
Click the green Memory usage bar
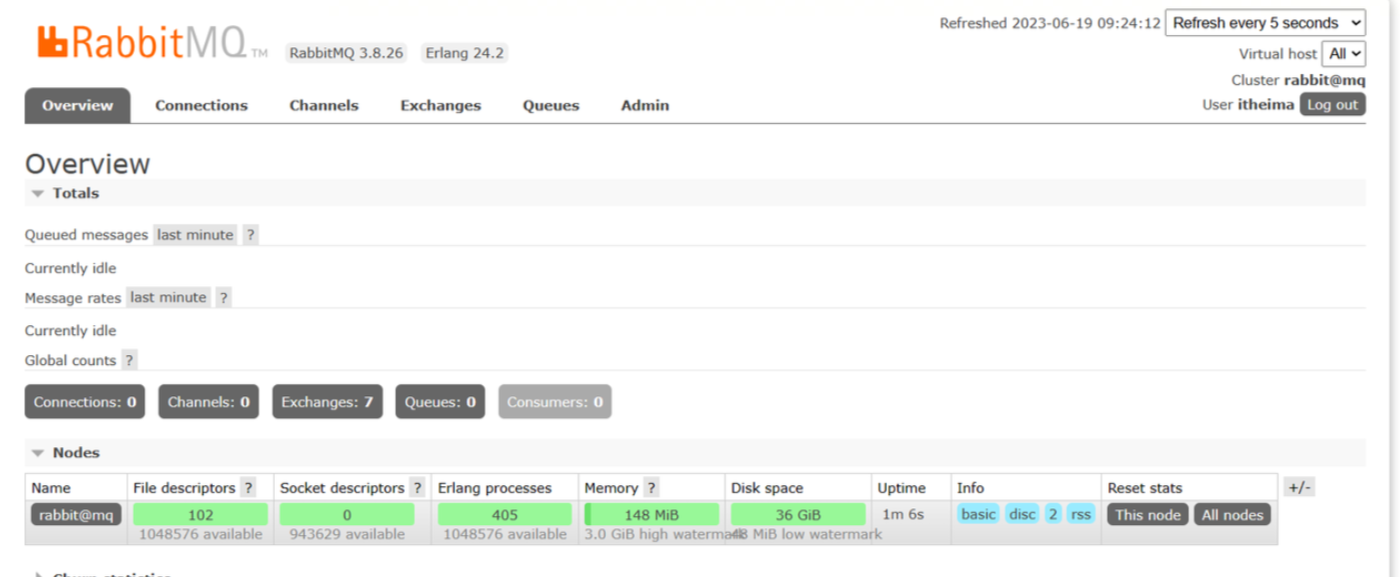pyautogui.click(x=651, y=515)
